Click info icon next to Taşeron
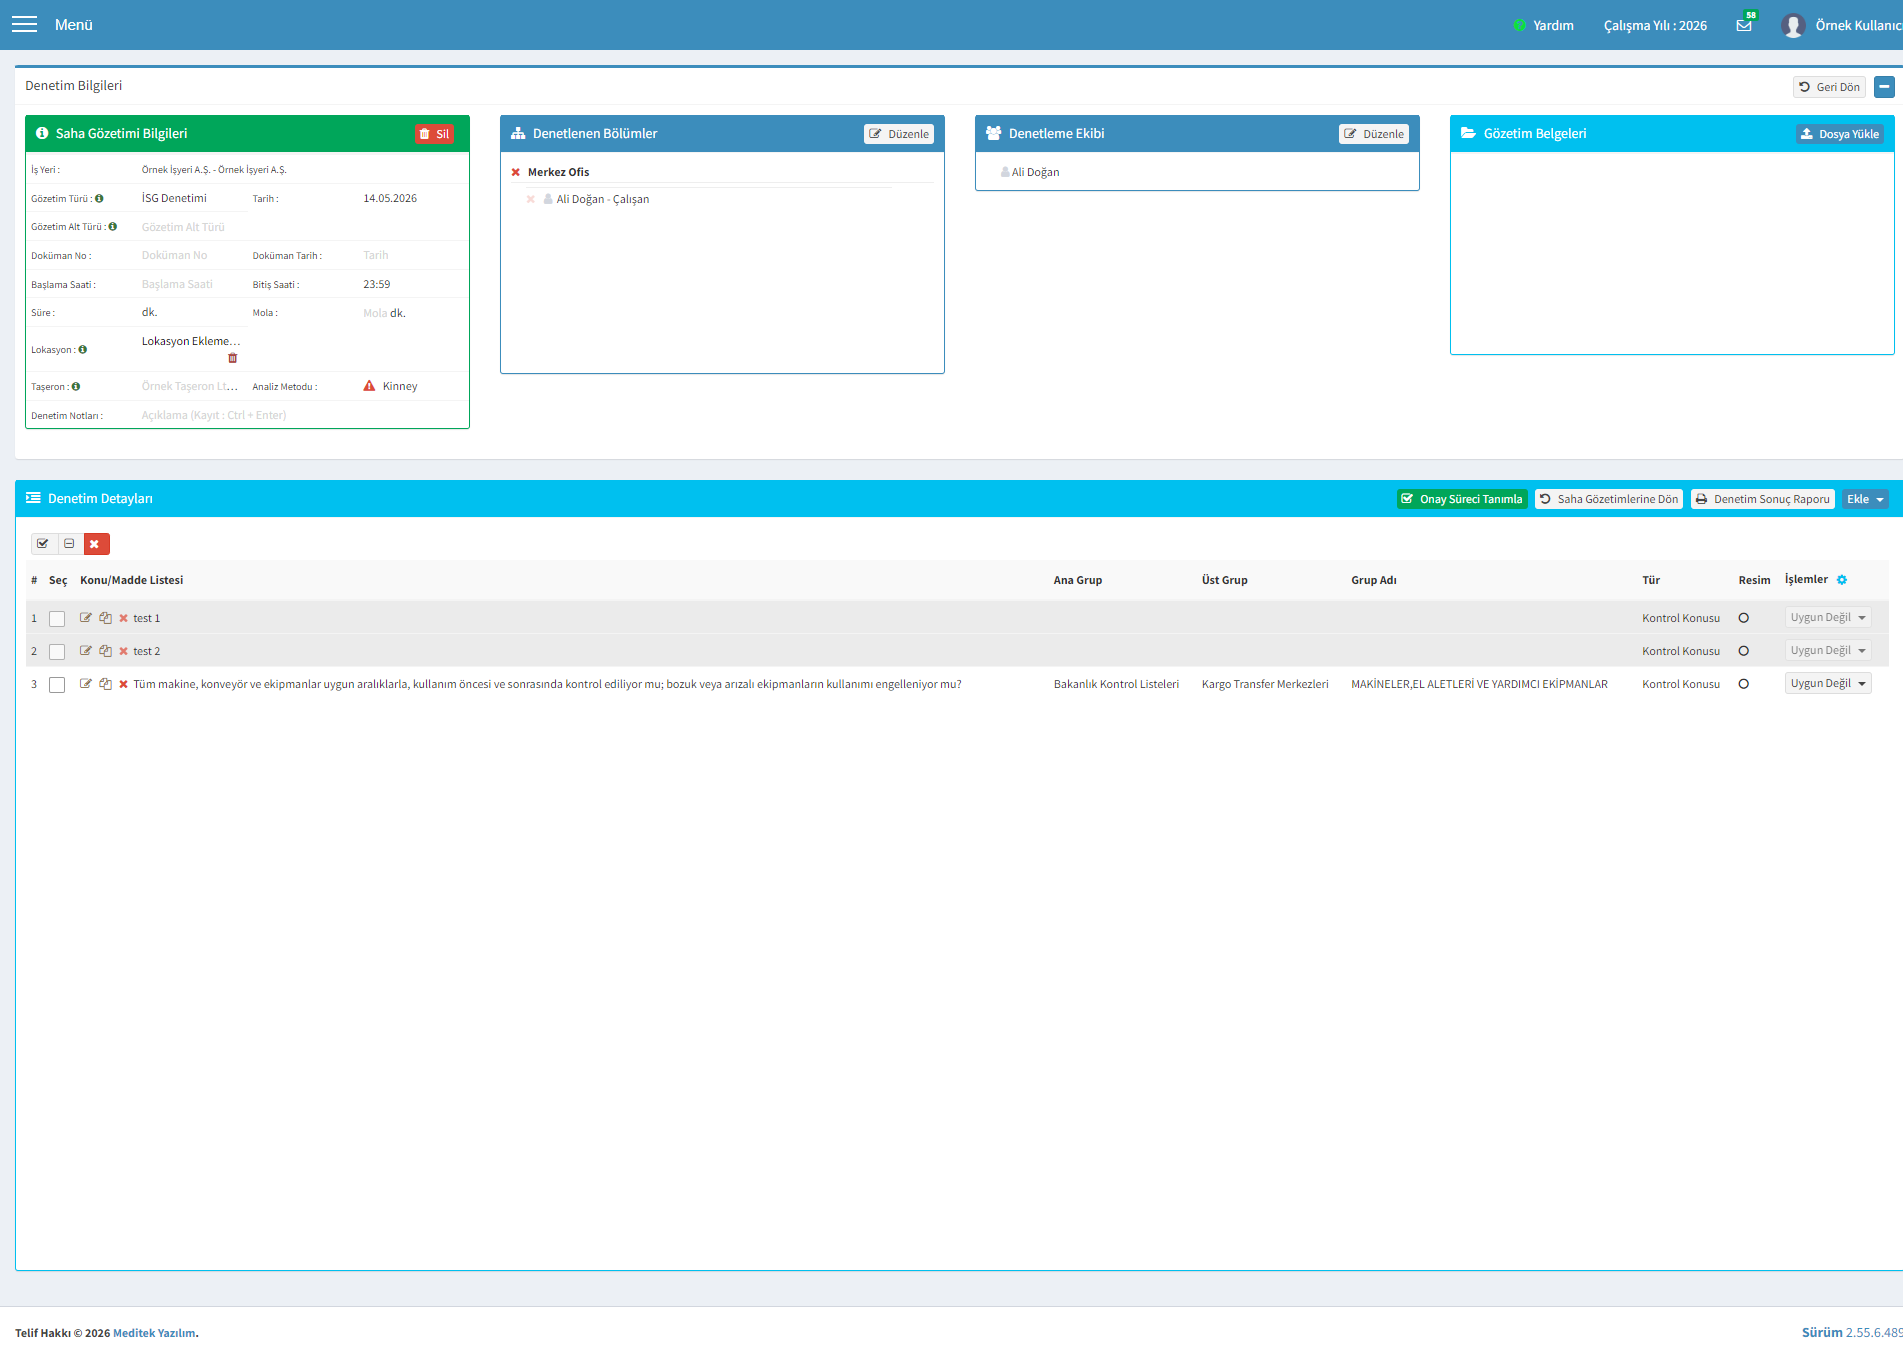 click(76, 386)
